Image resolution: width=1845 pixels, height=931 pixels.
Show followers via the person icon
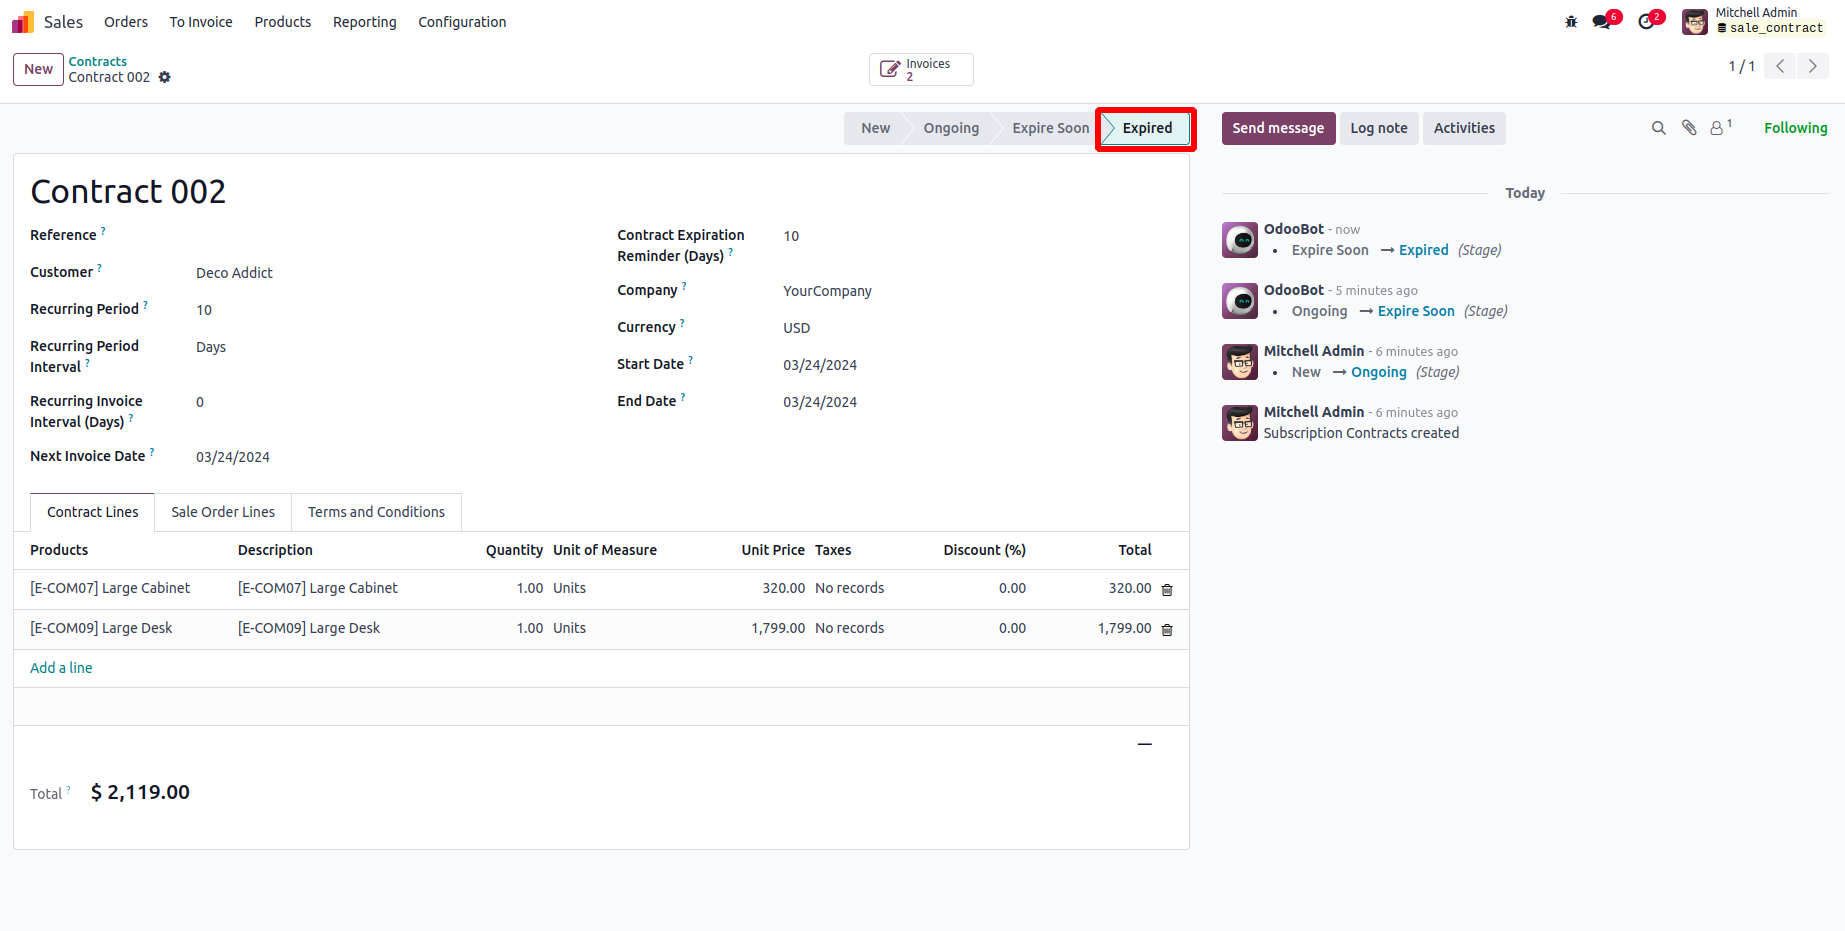point(1717,128)
